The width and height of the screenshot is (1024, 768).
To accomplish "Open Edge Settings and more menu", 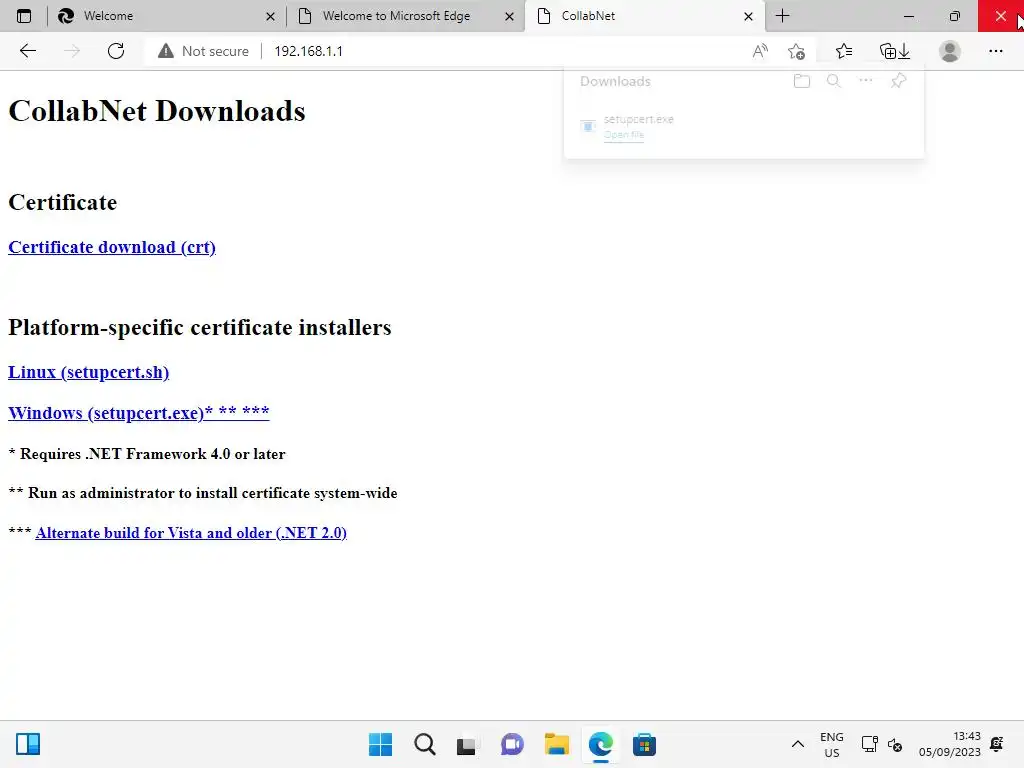I will (995, 51).
